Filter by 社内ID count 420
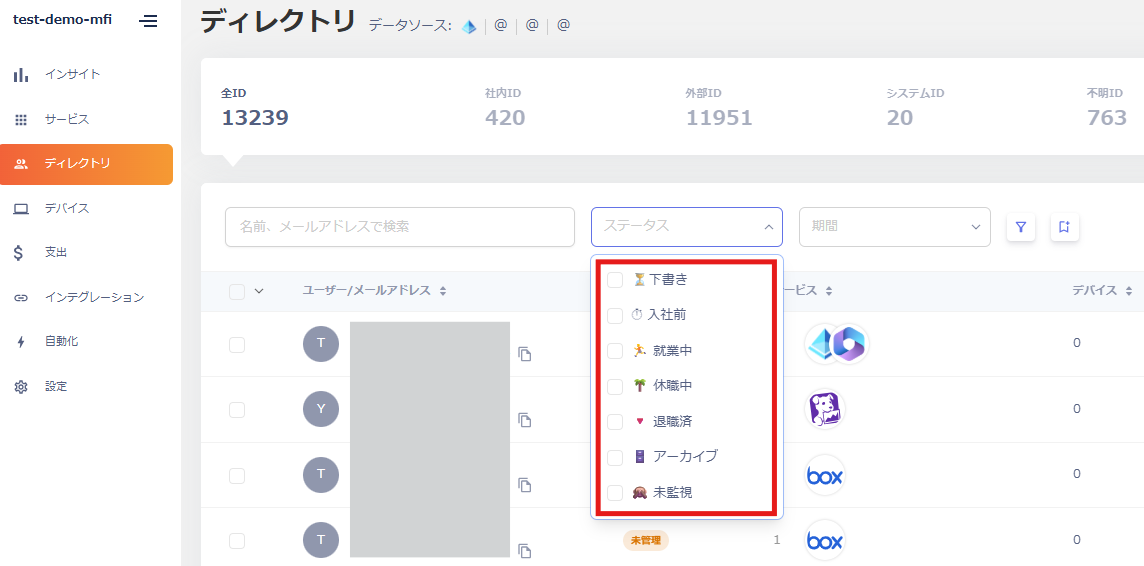1144x566 pixels. (504, 107)
